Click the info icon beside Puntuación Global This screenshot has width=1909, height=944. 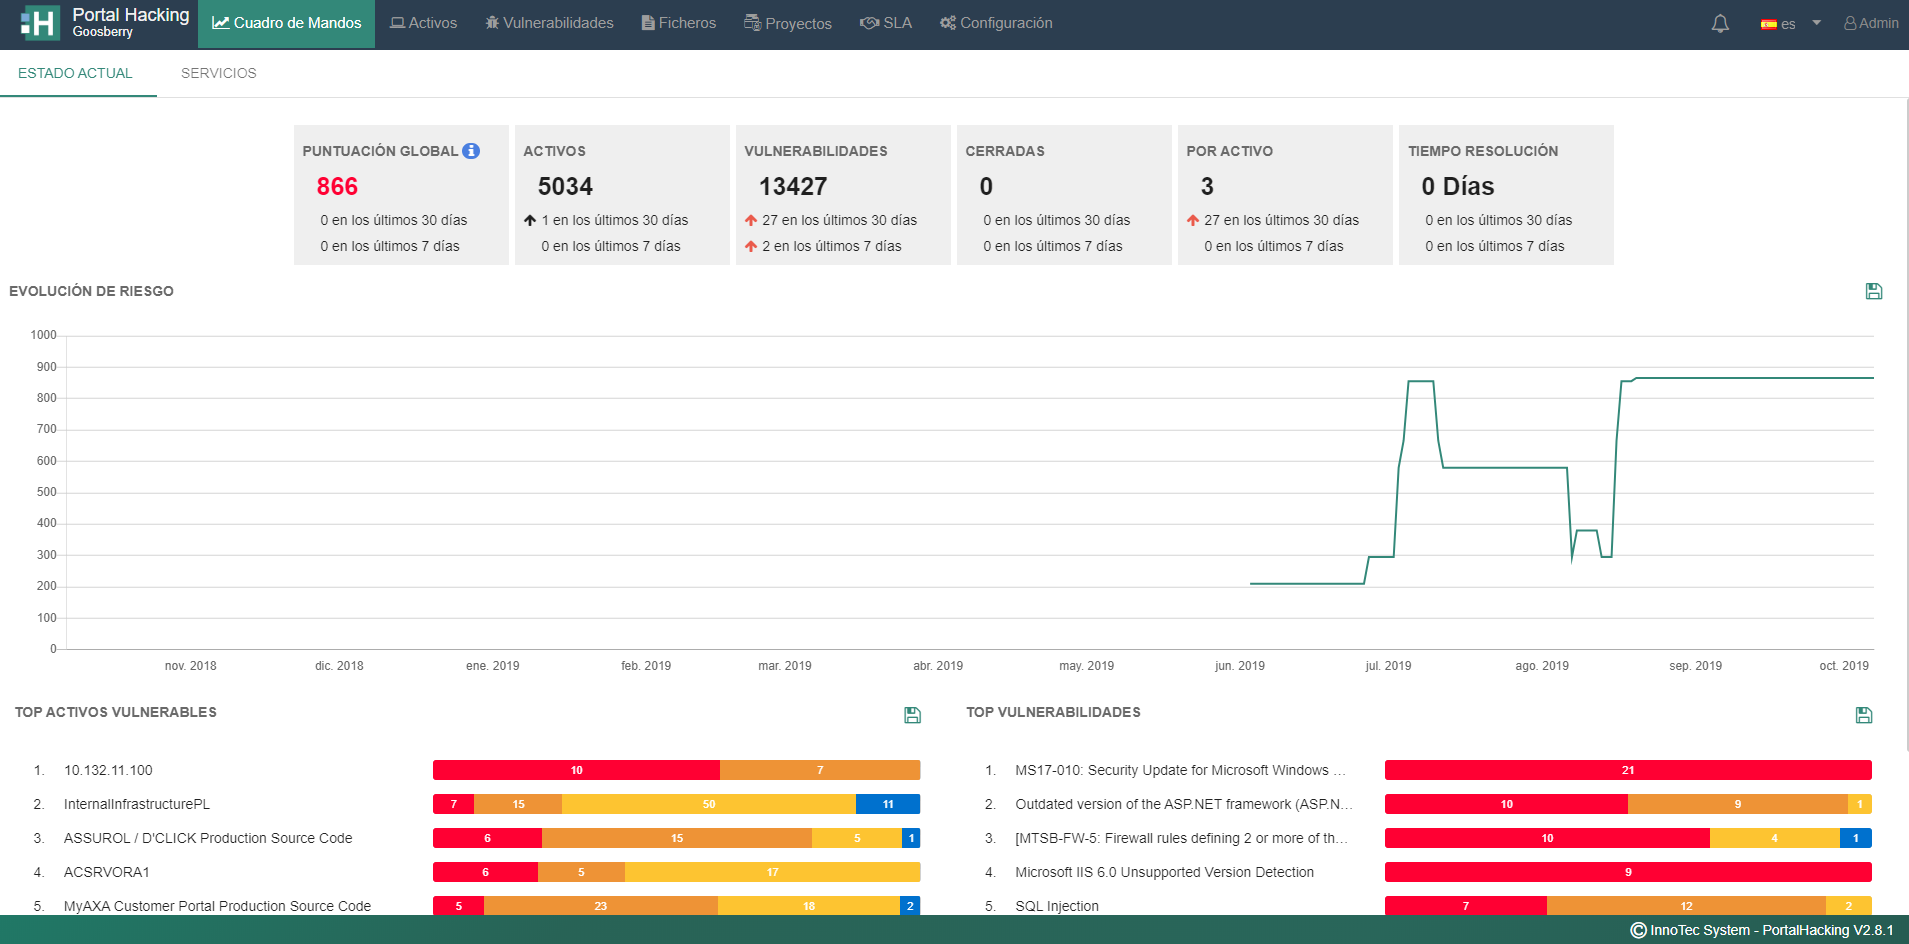pos(471,151)
